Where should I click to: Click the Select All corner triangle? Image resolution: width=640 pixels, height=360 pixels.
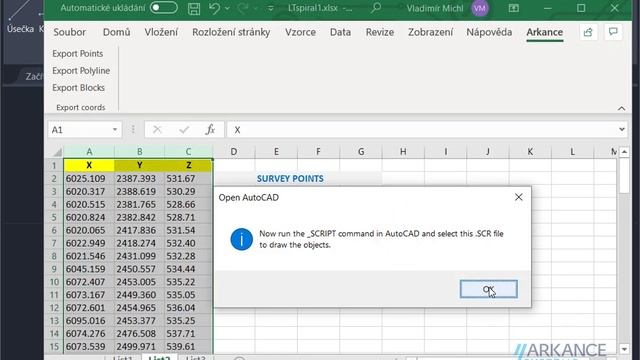[57, 152]
